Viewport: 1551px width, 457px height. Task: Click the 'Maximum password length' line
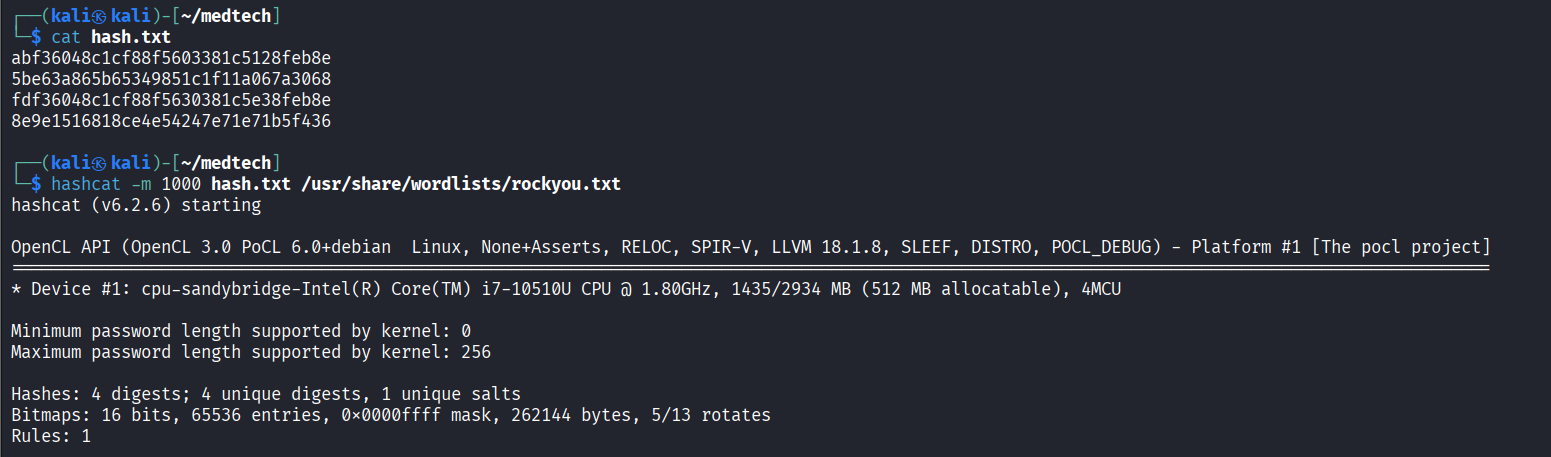[x=251, y=352]
